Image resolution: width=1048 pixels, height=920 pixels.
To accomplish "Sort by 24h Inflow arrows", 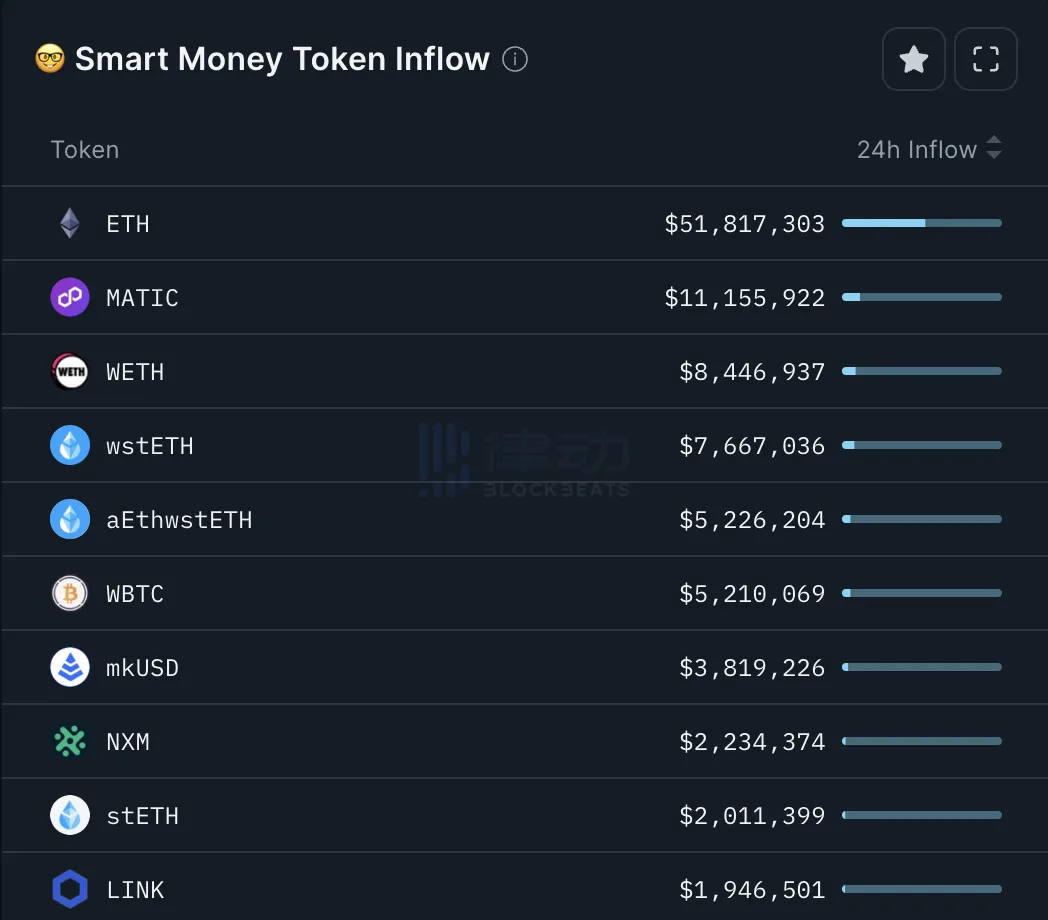I will (993, 149).
